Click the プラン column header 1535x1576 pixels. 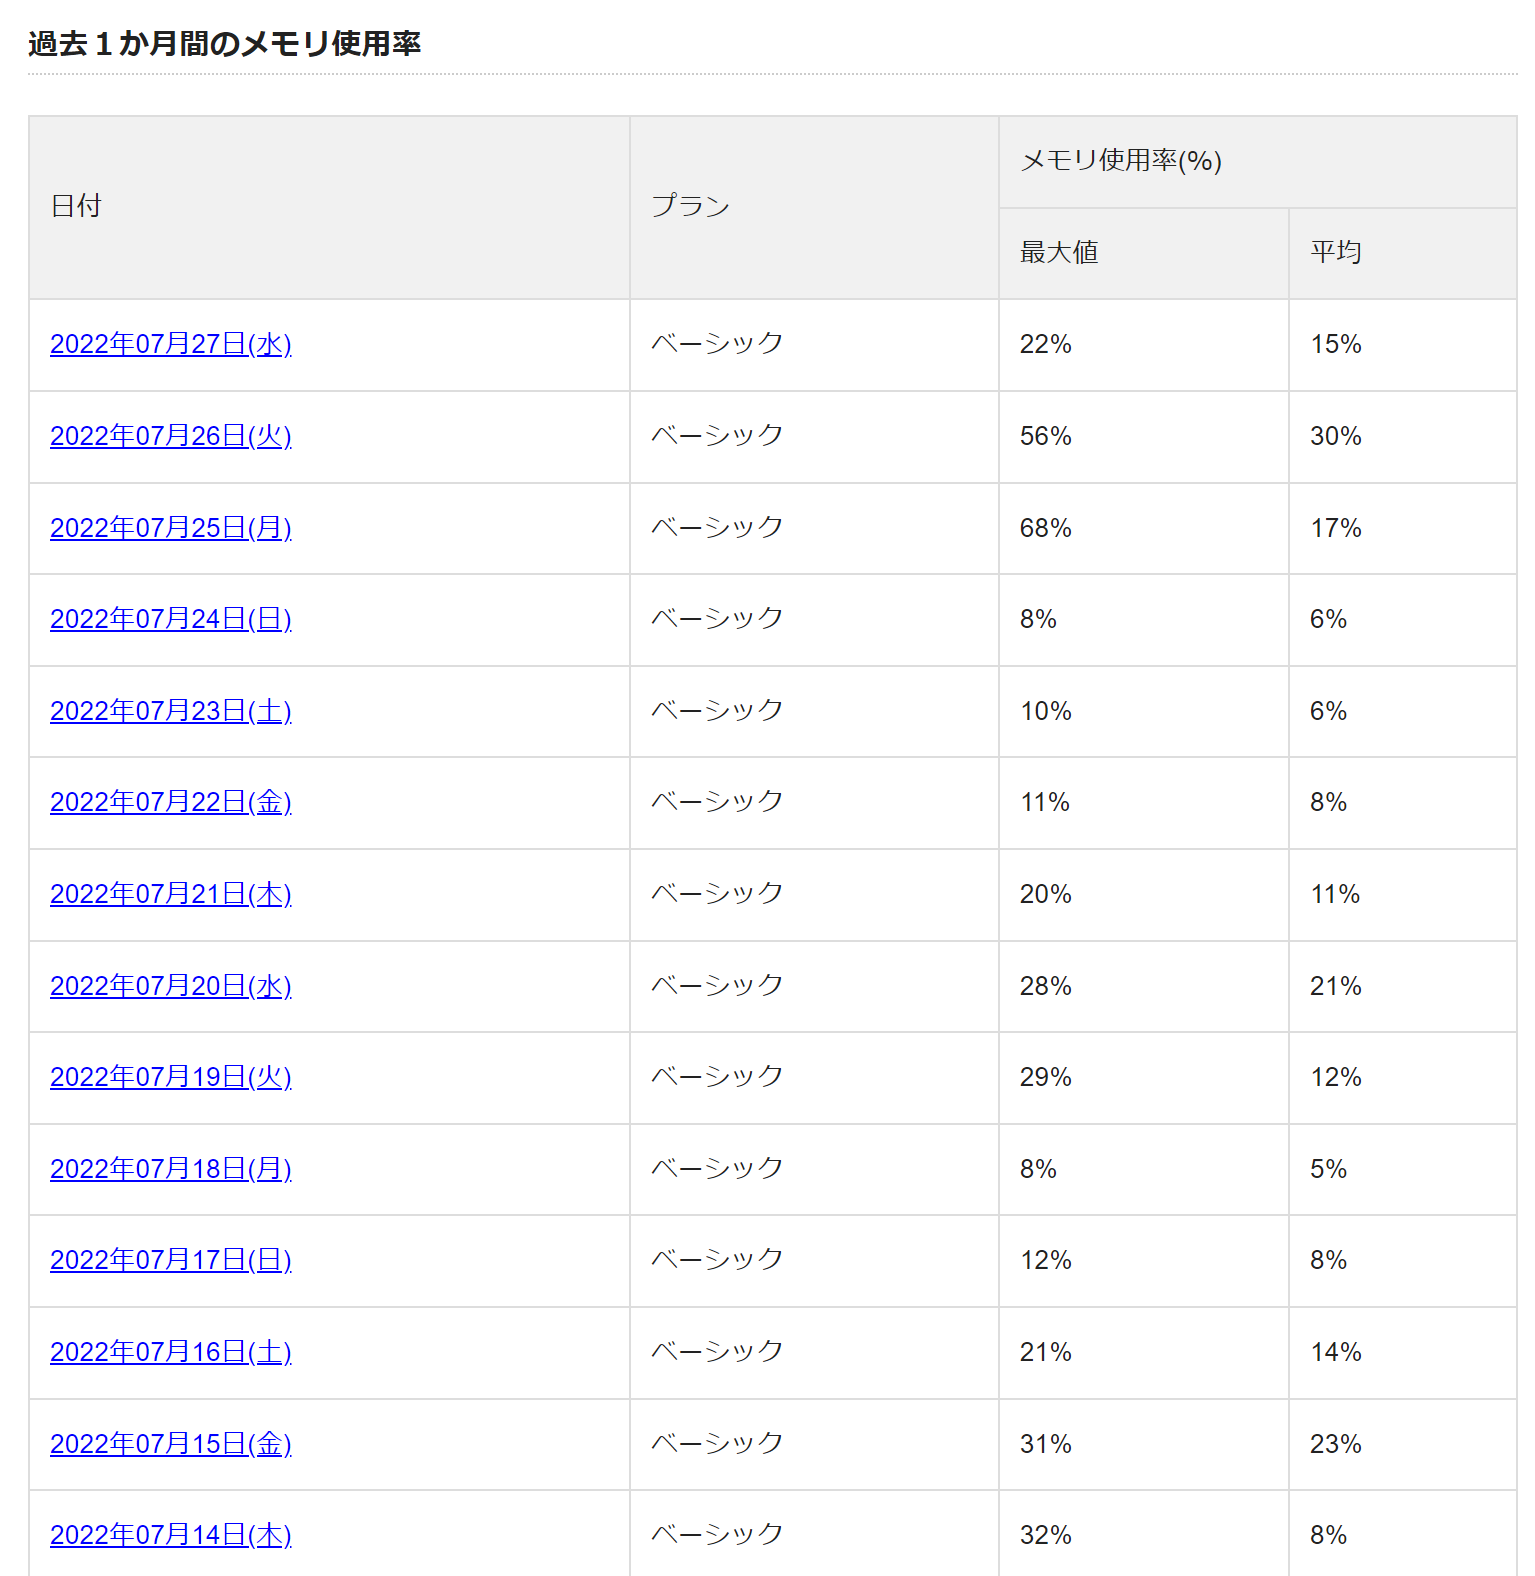(814, 207)
